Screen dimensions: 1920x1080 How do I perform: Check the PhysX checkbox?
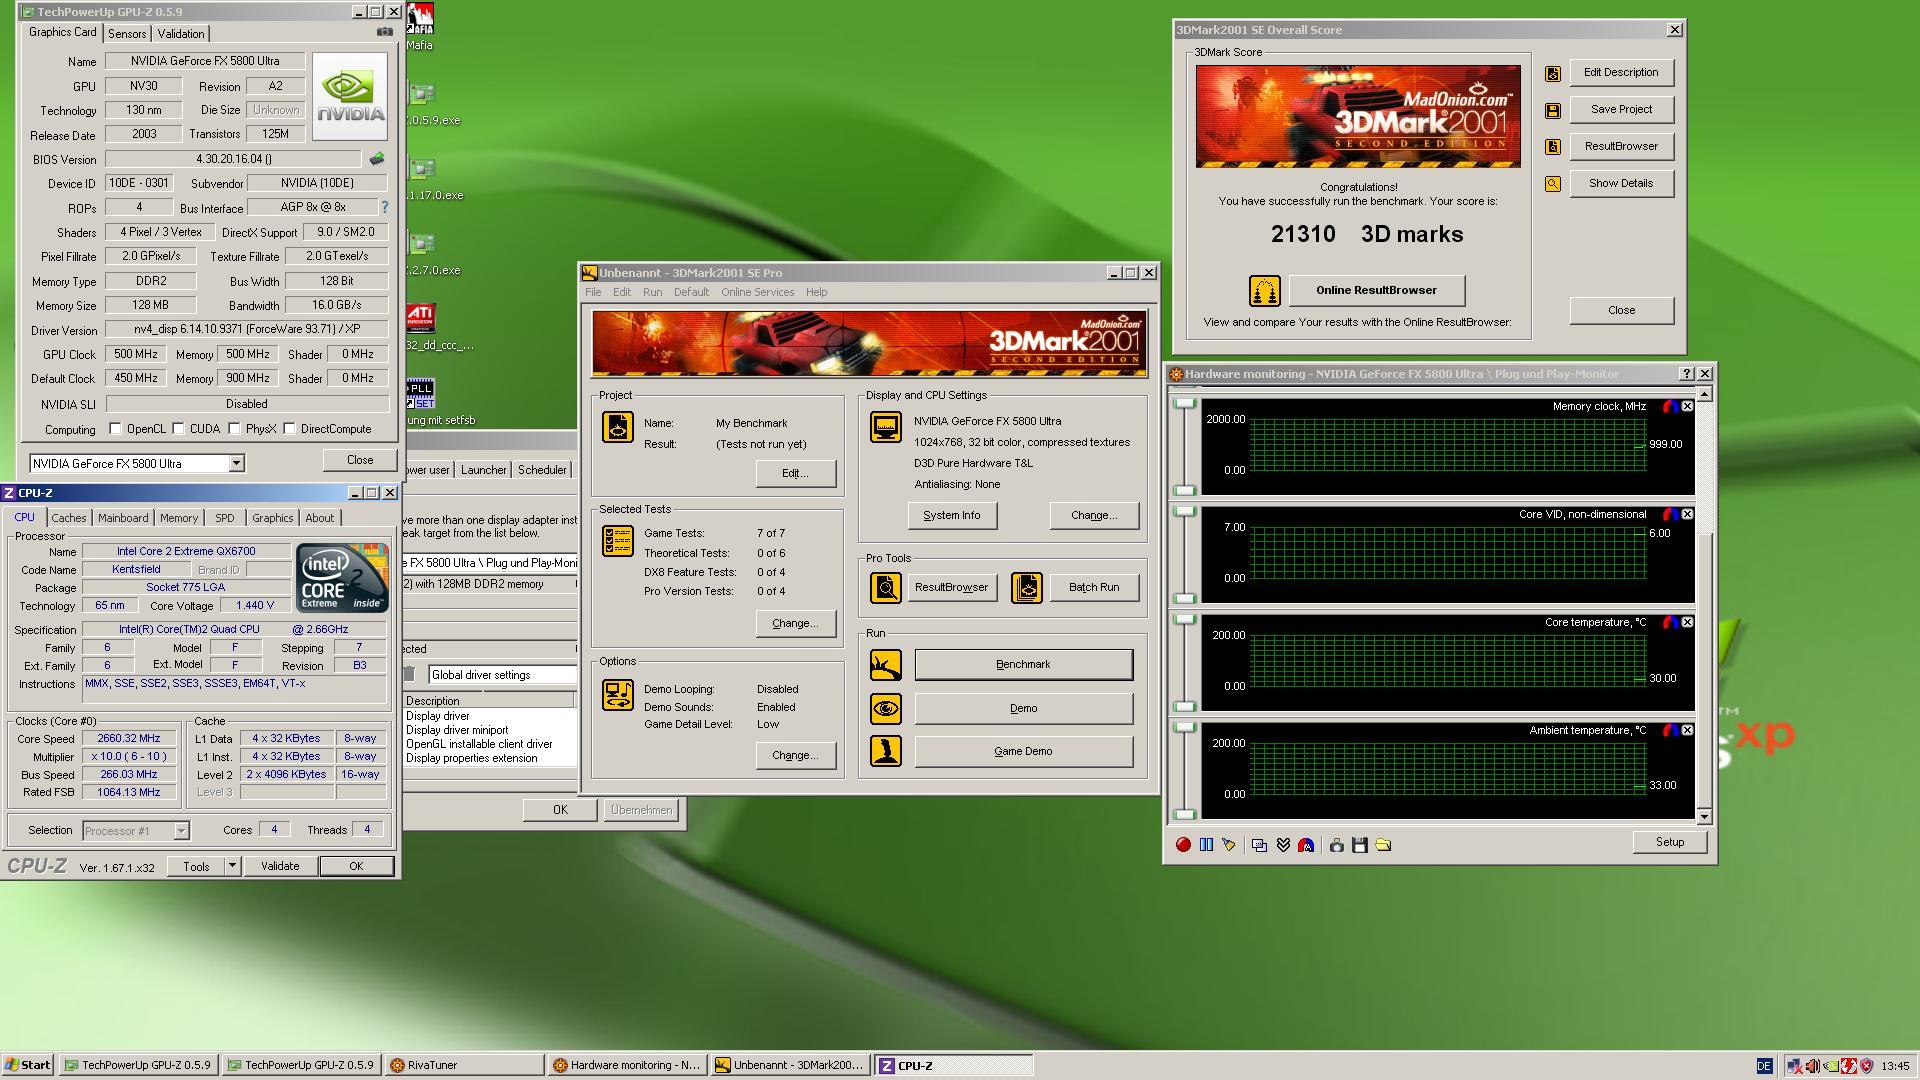coord(234,429)
